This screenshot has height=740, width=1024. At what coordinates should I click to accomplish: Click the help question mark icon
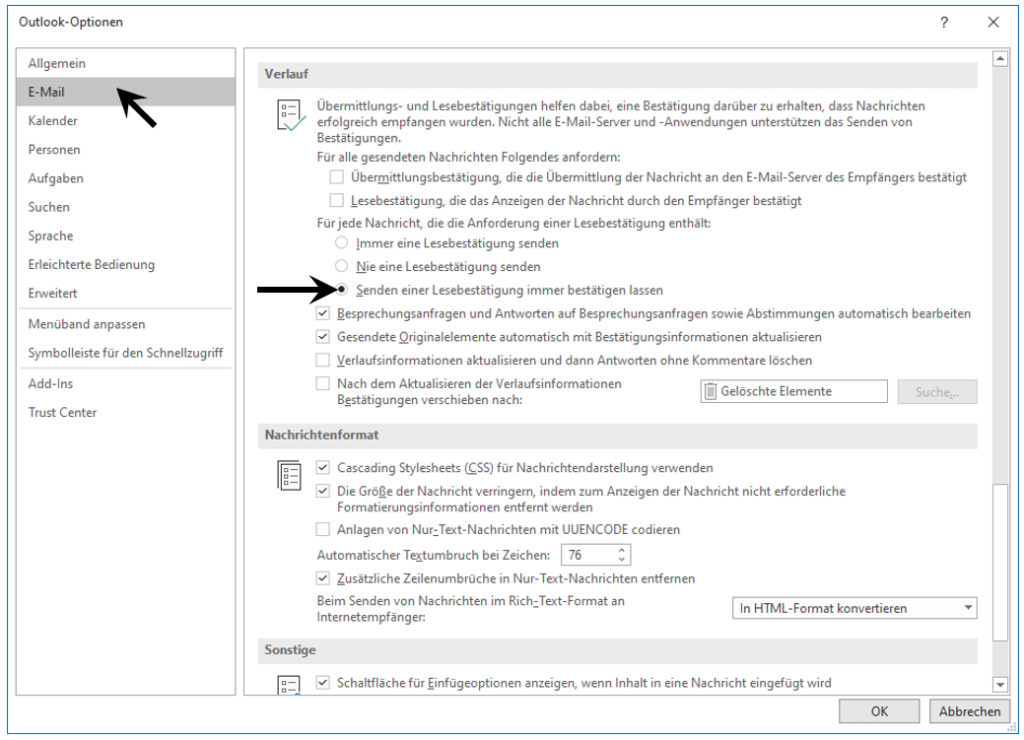944,22
